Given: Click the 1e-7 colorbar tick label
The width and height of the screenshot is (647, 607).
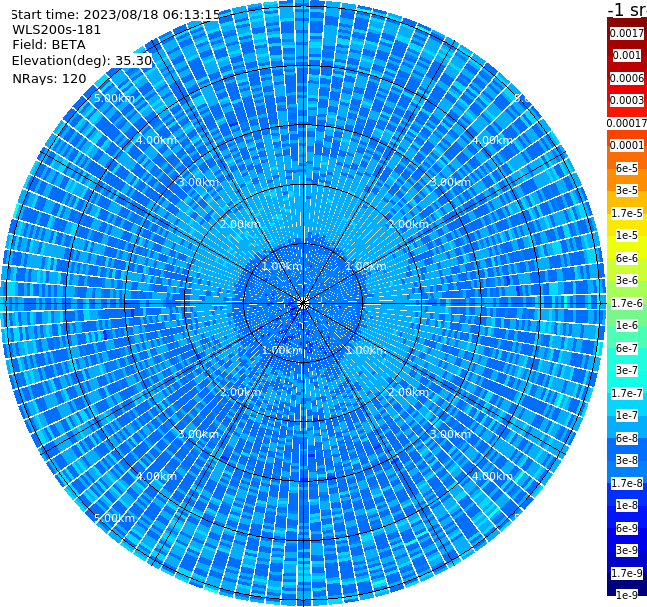Looking at the screenshot, I should (x=627, y=415).
